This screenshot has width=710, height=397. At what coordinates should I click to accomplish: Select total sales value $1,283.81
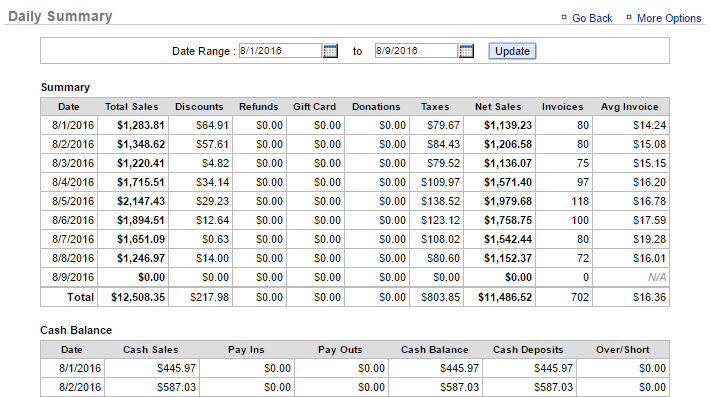tap(141, 125)
